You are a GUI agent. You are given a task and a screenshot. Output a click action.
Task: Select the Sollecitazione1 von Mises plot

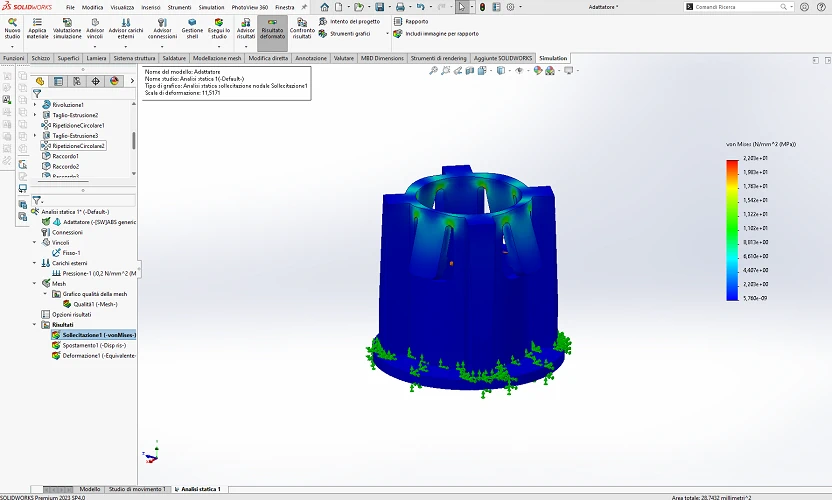[x=92, y=335]
